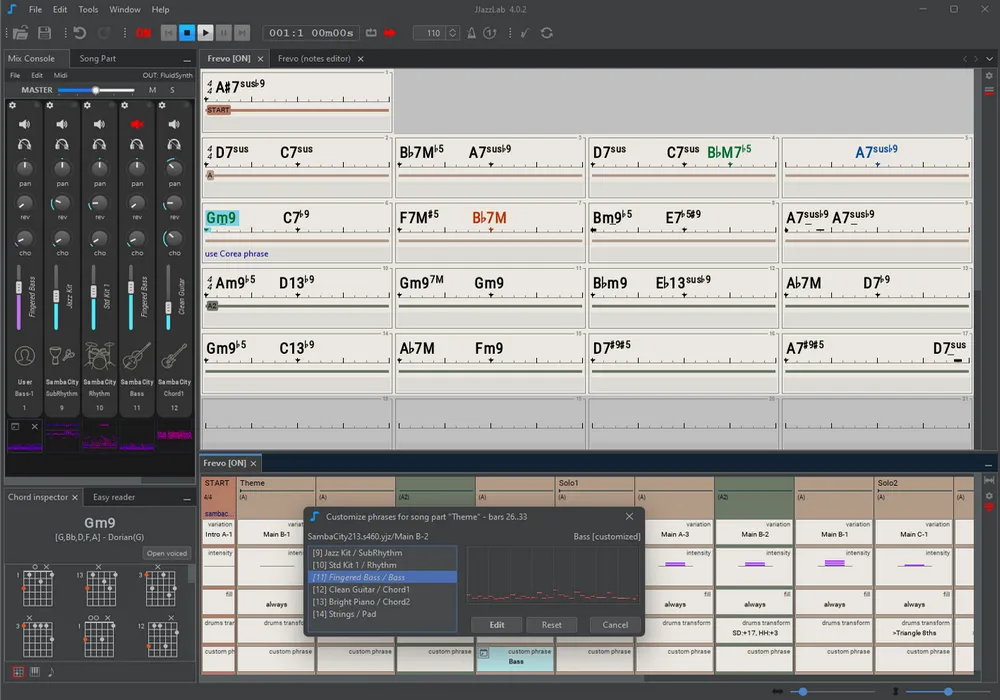
Task: Select the piano keyboard view icon in Chord inspector
Action: pos(34,671)
